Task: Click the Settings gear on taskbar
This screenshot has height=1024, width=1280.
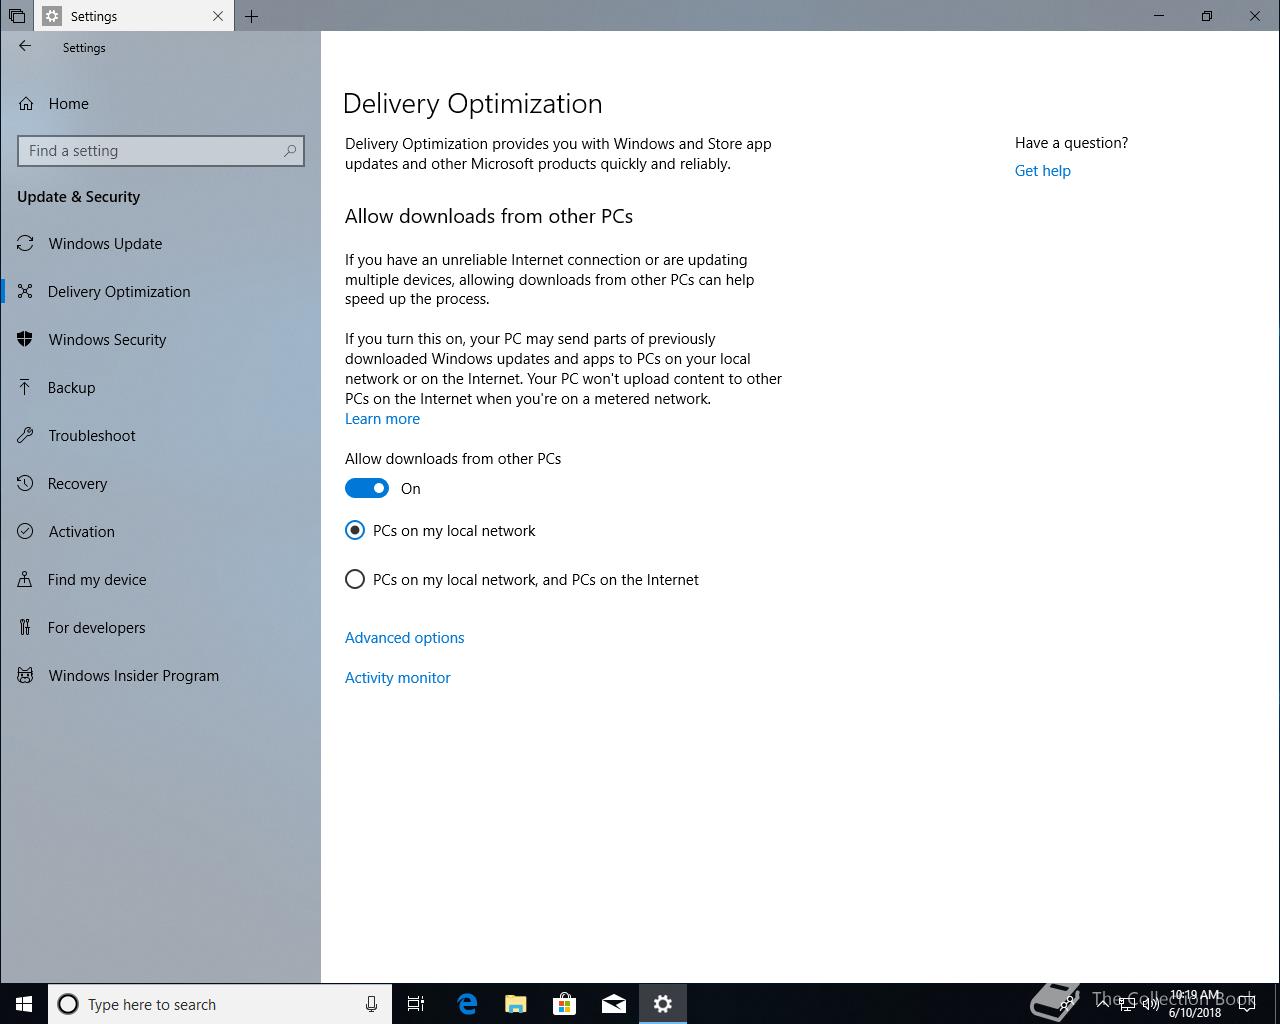Action: pyautogui.click(x=663, y=1004)
